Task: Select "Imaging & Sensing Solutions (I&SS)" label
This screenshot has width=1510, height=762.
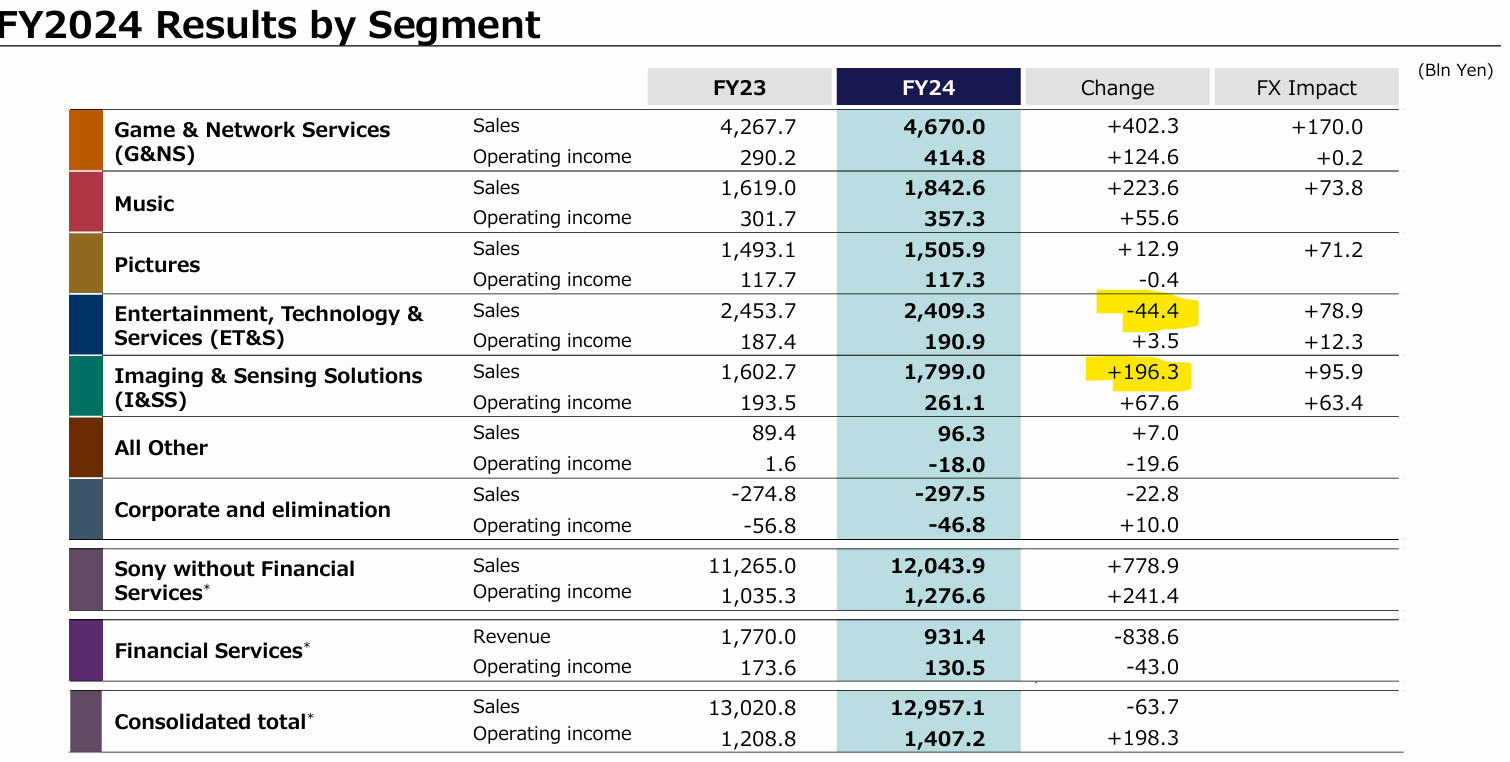Action: [268, 388]
